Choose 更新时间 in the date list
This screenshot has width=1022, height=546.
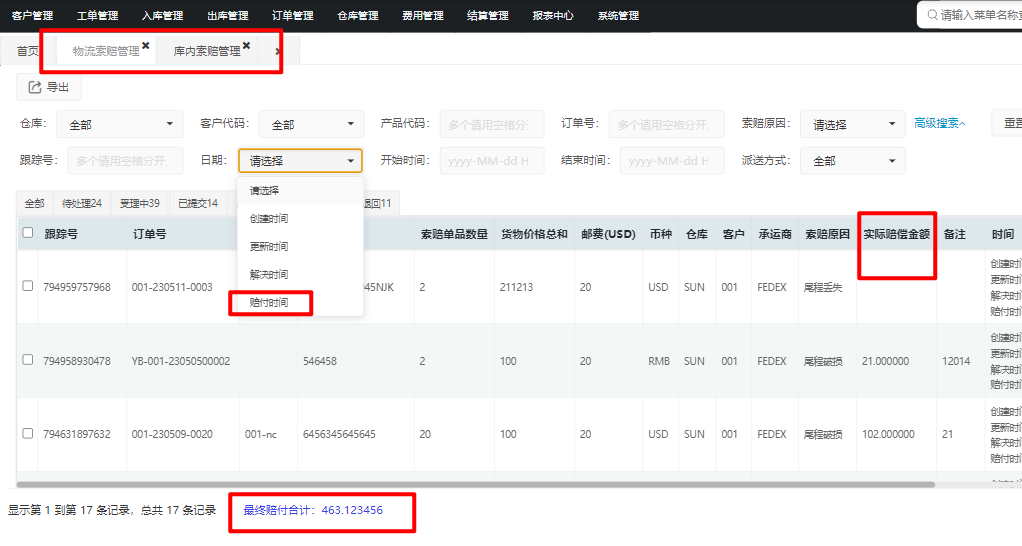(300, 246)
